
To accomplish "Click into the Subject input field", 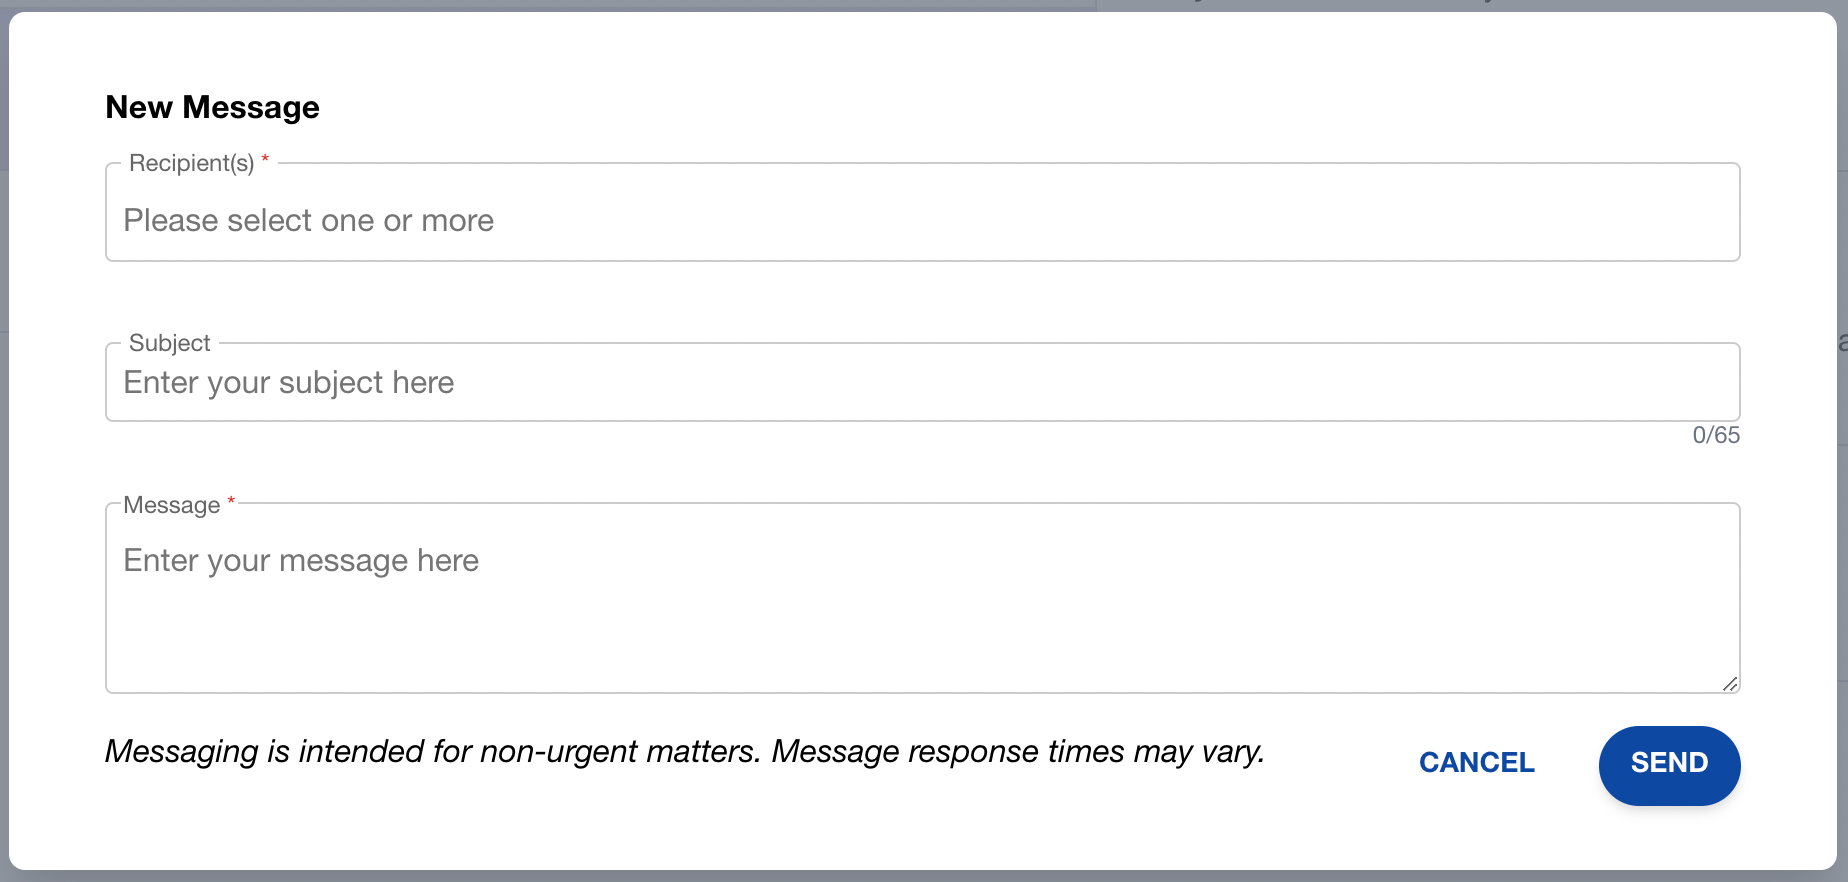I will coord(922,383).
